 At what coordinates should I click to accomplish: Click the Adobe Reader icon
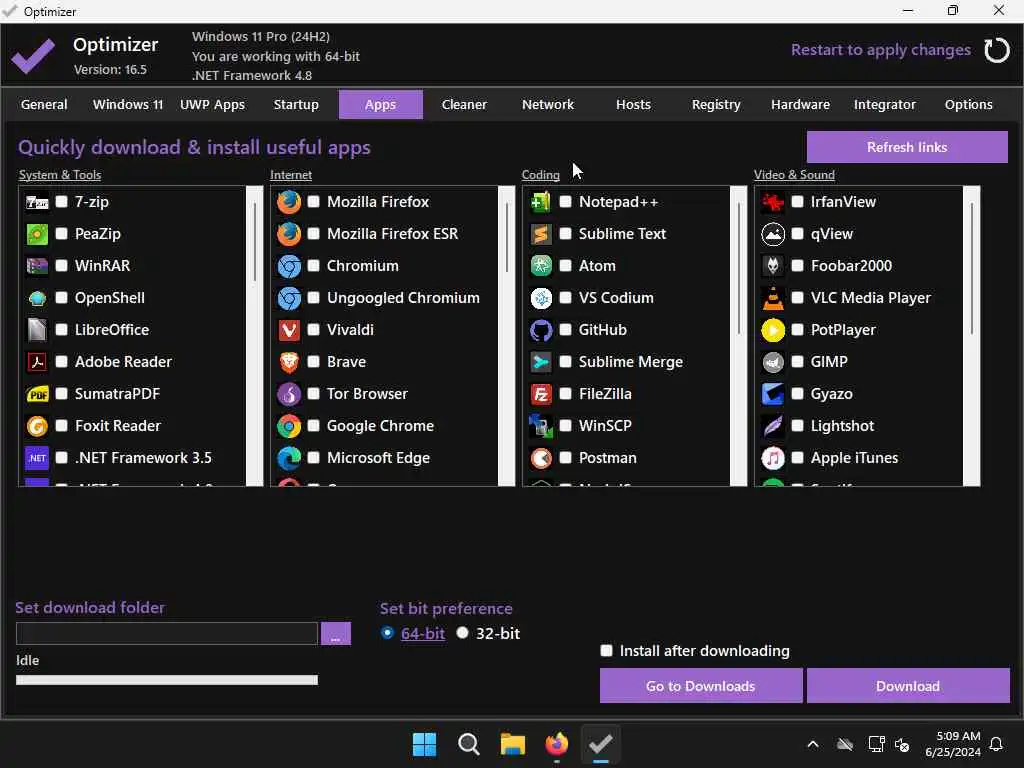pyautogui.click(x=37, y=362)
